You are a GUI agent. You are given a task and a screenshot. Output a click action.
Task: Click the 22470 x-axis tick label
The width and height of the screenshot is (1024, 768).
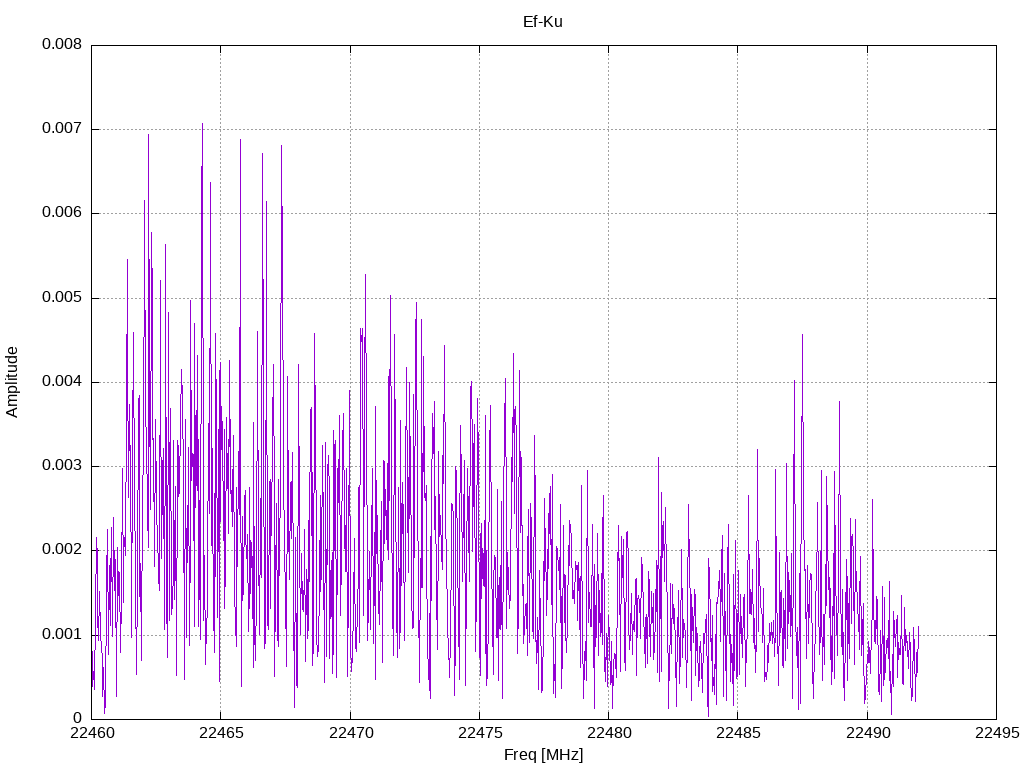tap(350, 733)
